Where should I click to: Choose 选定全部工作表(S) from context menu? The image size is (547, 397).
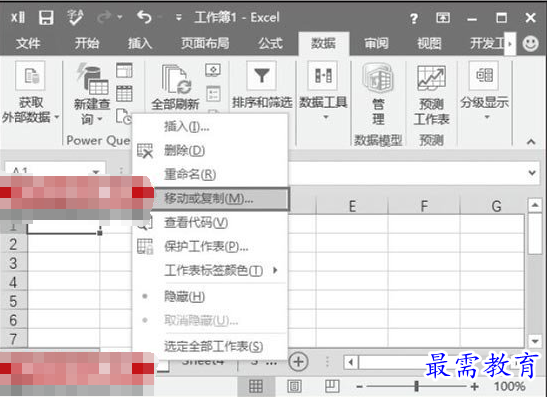pos(210,346)
